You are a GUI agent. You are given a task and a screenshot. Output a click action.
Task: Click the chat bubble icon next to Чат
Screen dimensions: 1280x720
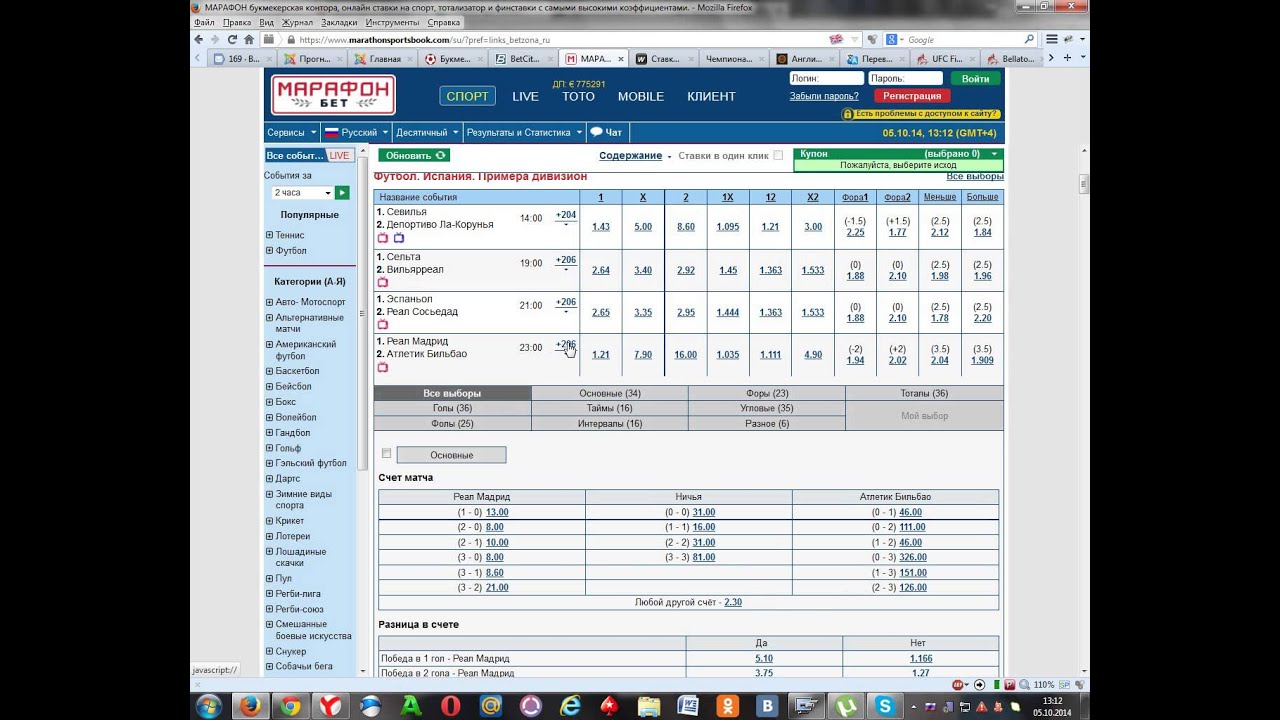point(596,132)
